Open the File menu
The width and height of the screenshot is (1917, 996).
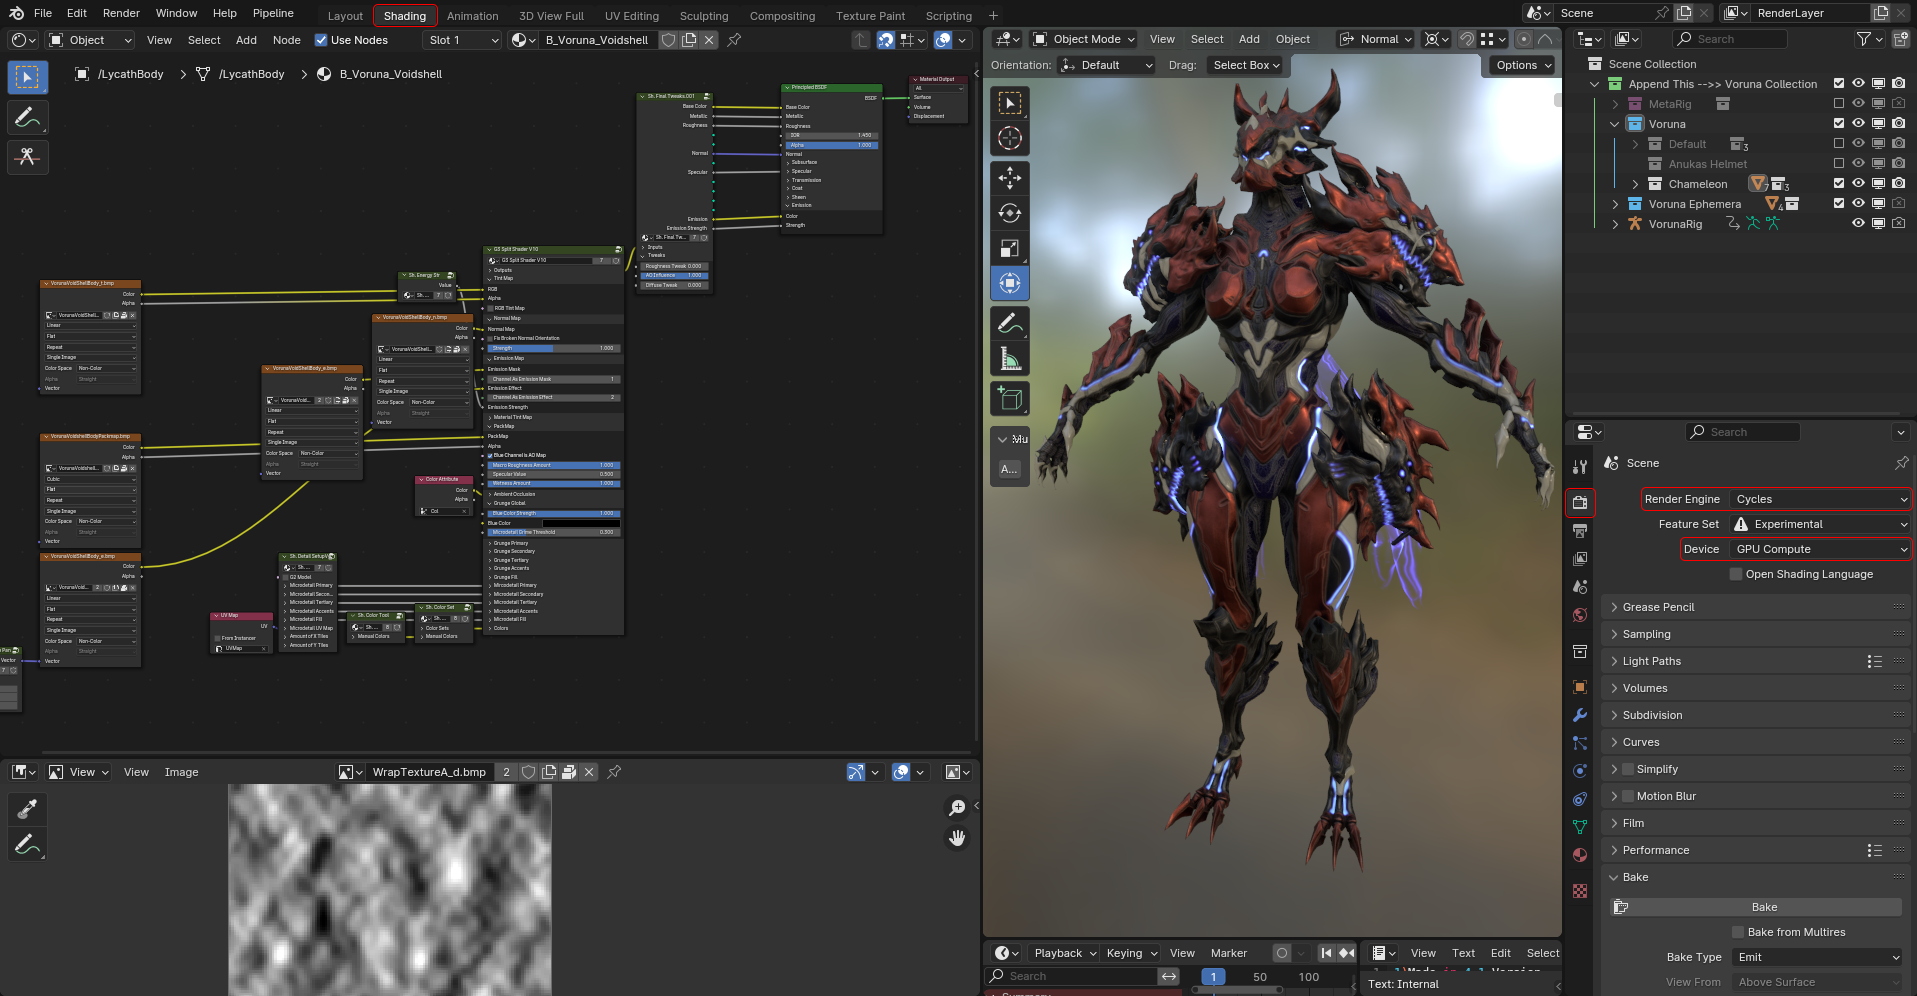(43, 13)
